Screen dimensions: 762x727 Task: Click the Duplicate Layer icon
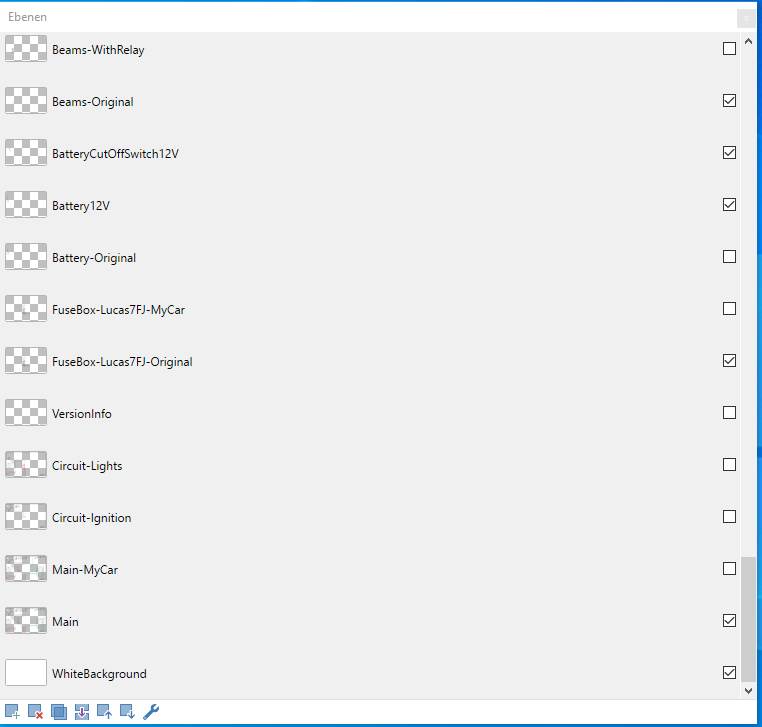[x=58, y=712]
